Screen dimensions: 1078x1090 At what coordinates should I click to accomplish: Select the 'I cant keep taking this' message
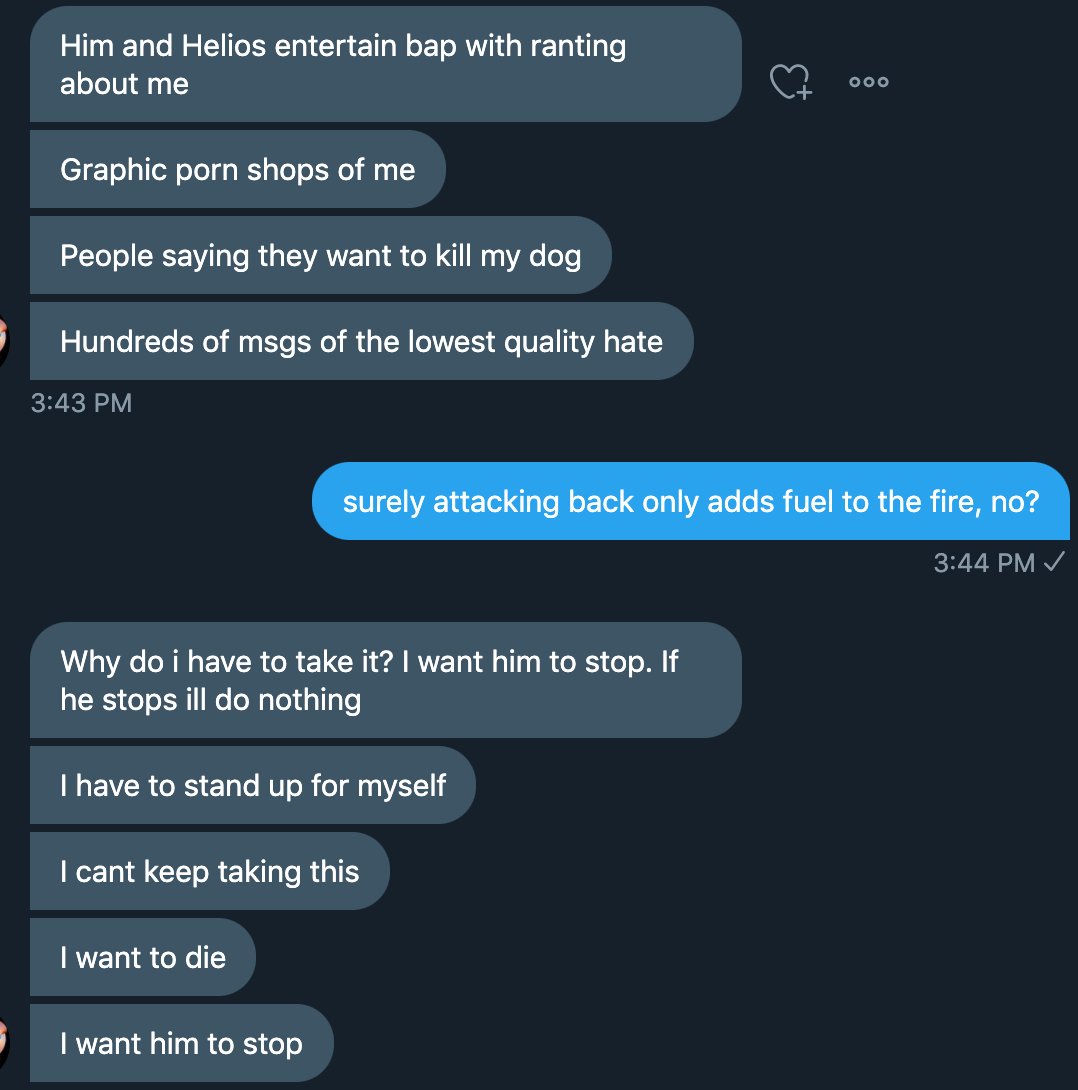[209, 872]
